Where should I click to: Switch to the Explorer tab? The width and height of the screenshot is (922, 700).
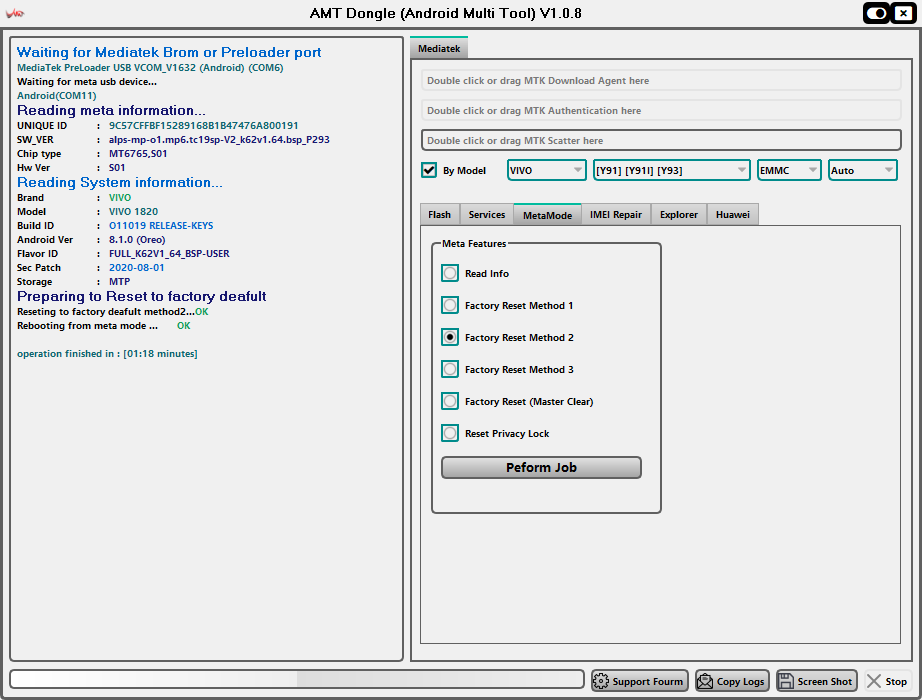[679, 215]
